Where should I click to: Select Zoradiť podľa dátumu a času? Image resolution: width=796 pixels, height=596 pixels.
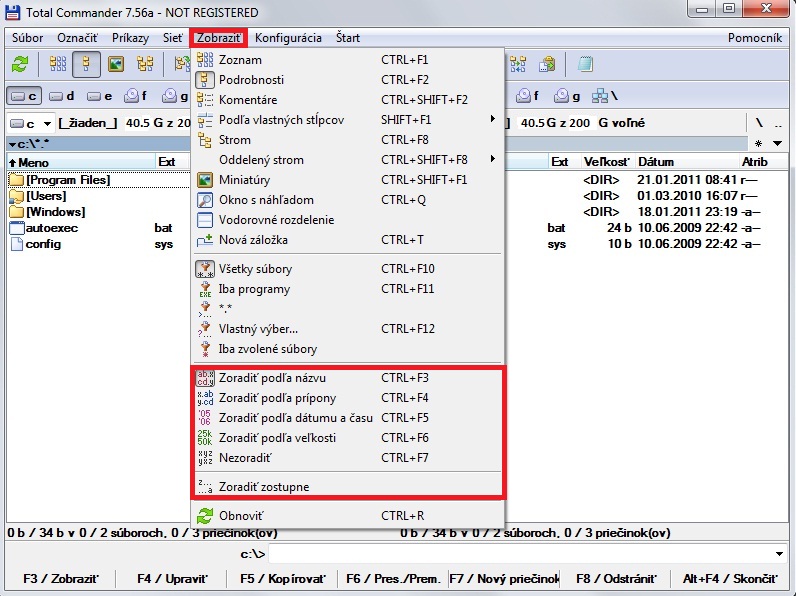click(348, 418)
